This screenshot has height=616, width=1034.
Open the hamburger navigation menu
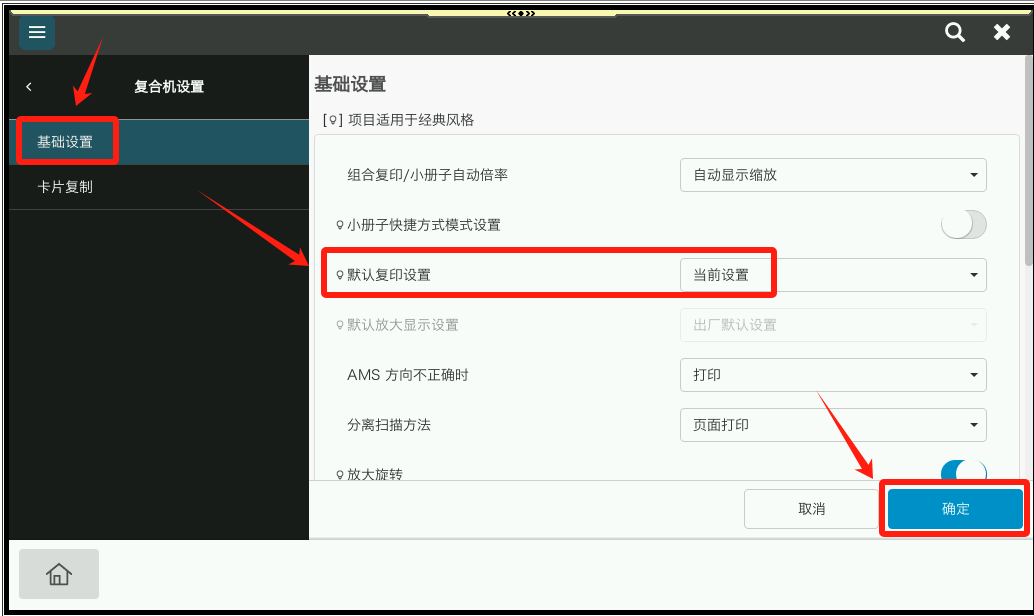click(x=36, y=32)
